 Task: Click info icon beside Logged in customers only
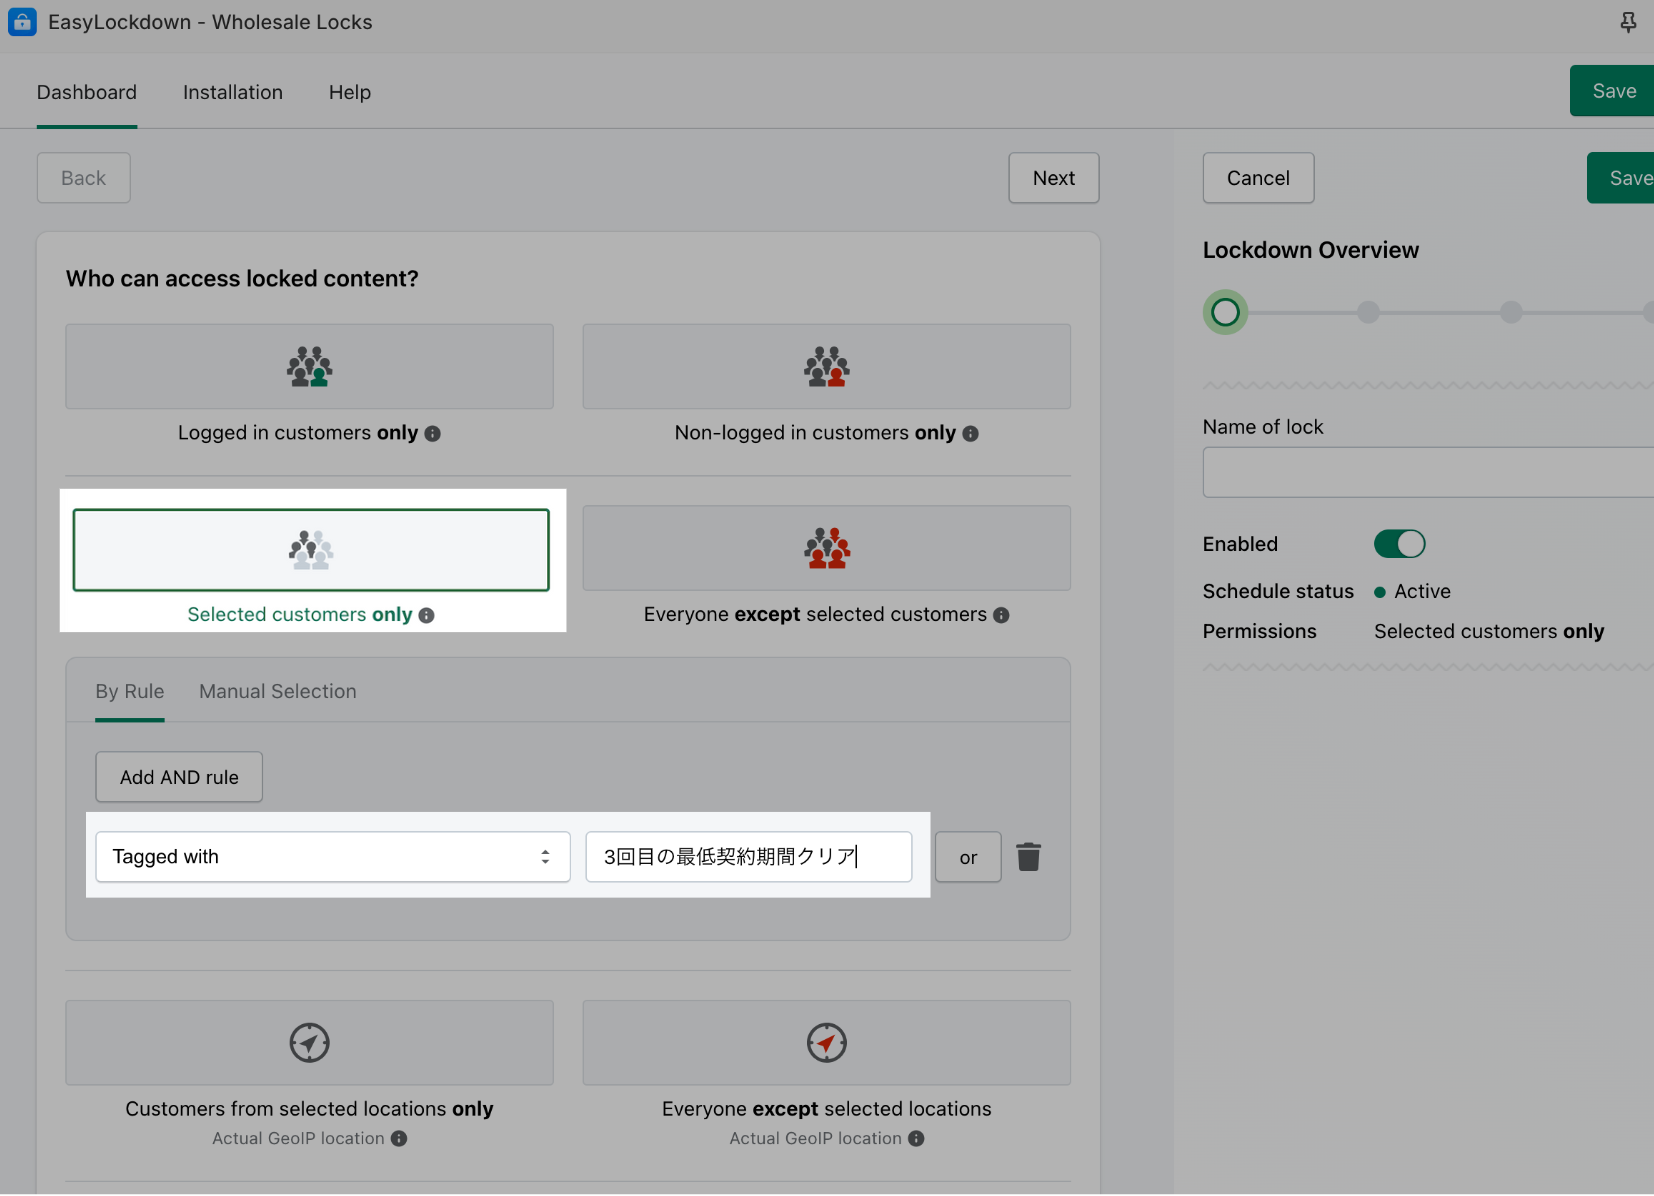pos(432,434)
